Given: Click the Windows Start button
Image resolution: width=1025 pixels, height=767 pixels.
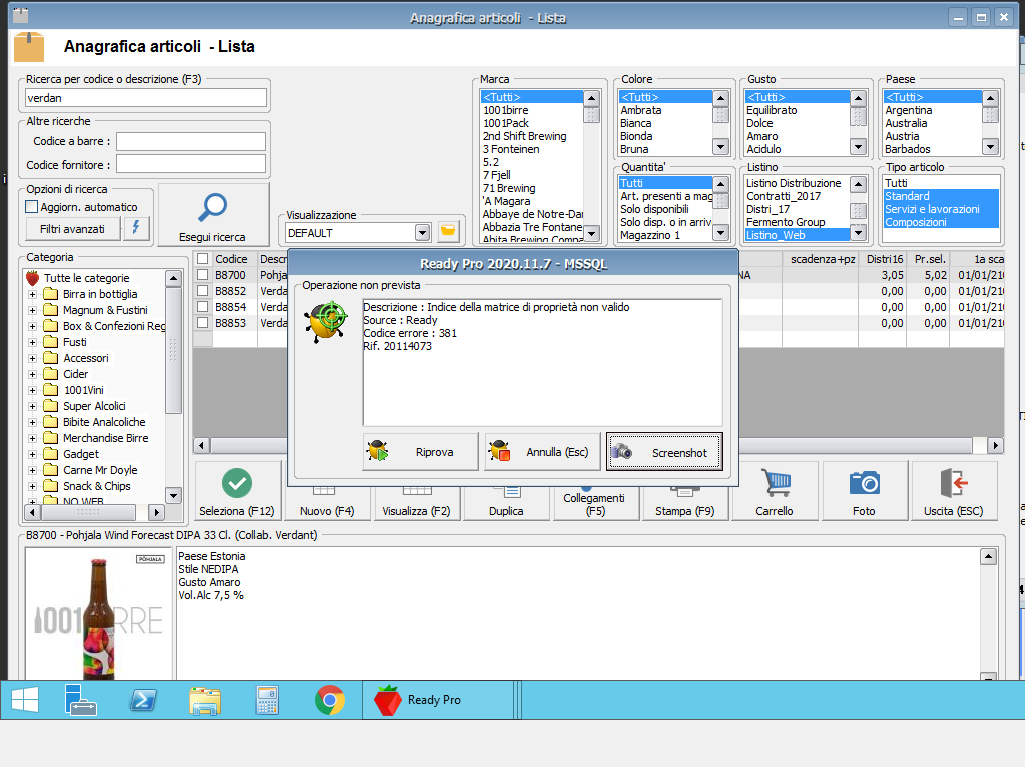Looking at the screenshot, I should pyautogui.click(x=25, y=700).
